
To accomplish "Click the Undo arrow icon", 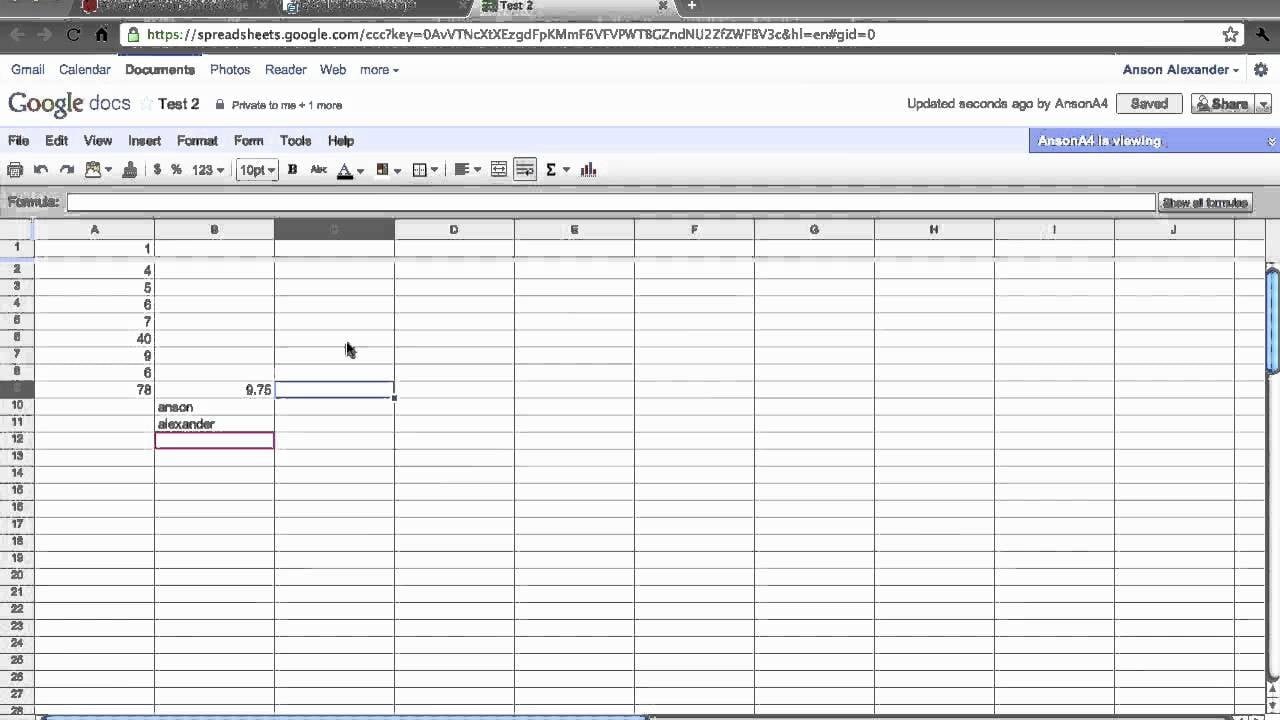I will point(41,170).
